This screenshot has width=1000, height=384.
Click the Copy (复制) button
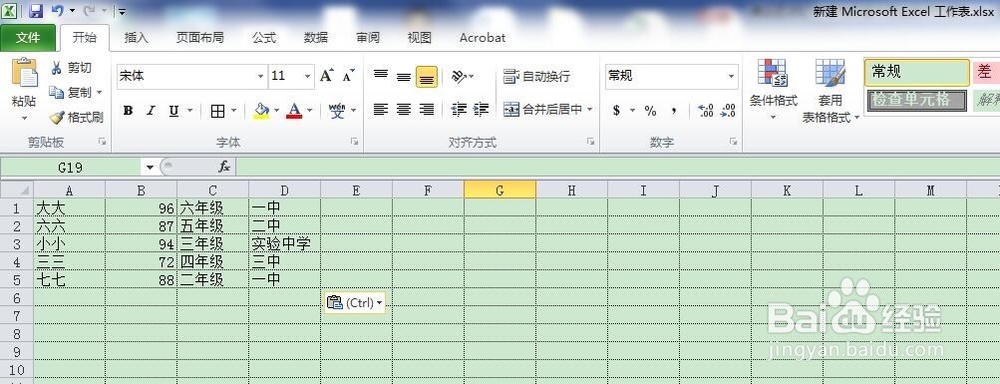click(x=71, y=92)
